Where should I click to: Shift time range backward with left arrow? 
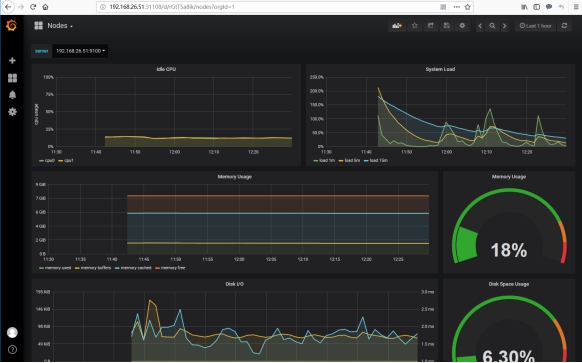click(x=480, y=26)
